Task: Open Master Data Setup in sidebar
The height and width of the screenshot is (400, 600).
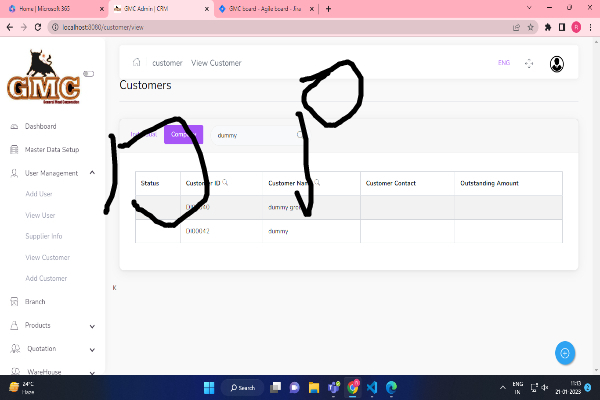Action: (51, 149)
